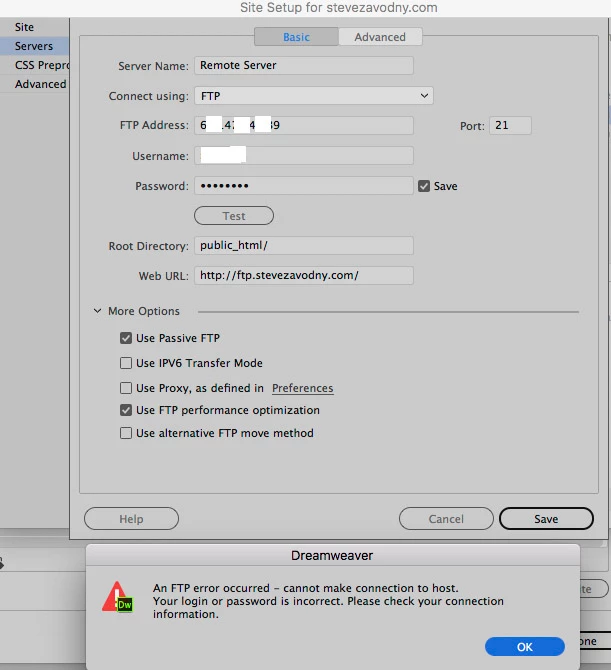Viewport: 611px width, 670px height.
Task: Enable Use alternative FTP move method
Action: (x=126, y=433)
